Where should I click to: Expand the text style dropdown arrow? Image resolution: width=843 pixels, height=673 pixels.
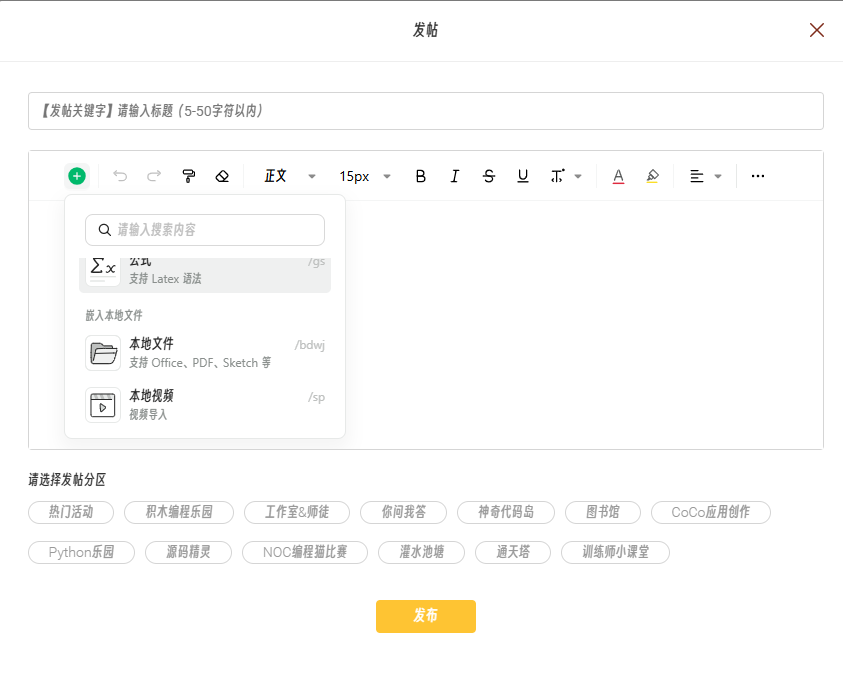pyautogui.click(x=578, y=176)
